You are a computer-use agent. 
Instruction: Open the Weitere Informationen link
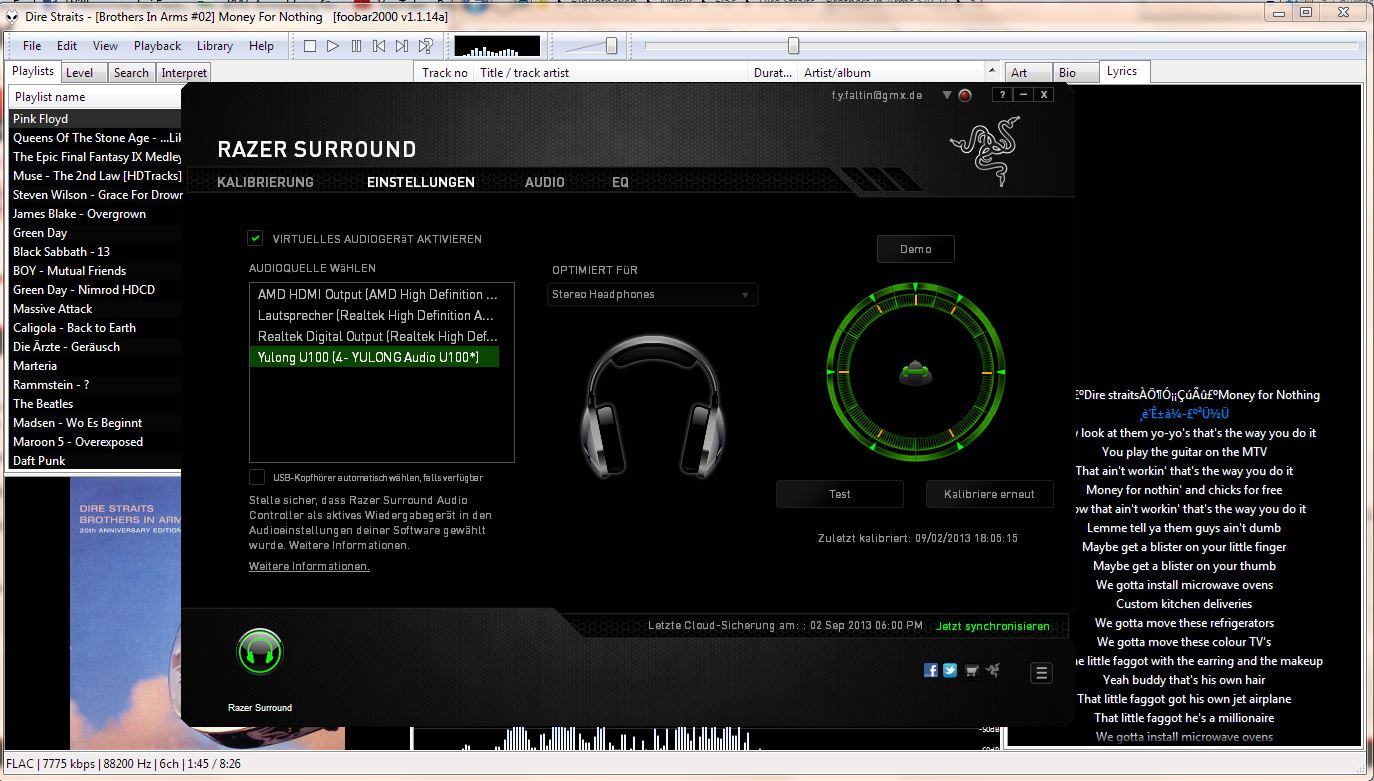point(309,566)
